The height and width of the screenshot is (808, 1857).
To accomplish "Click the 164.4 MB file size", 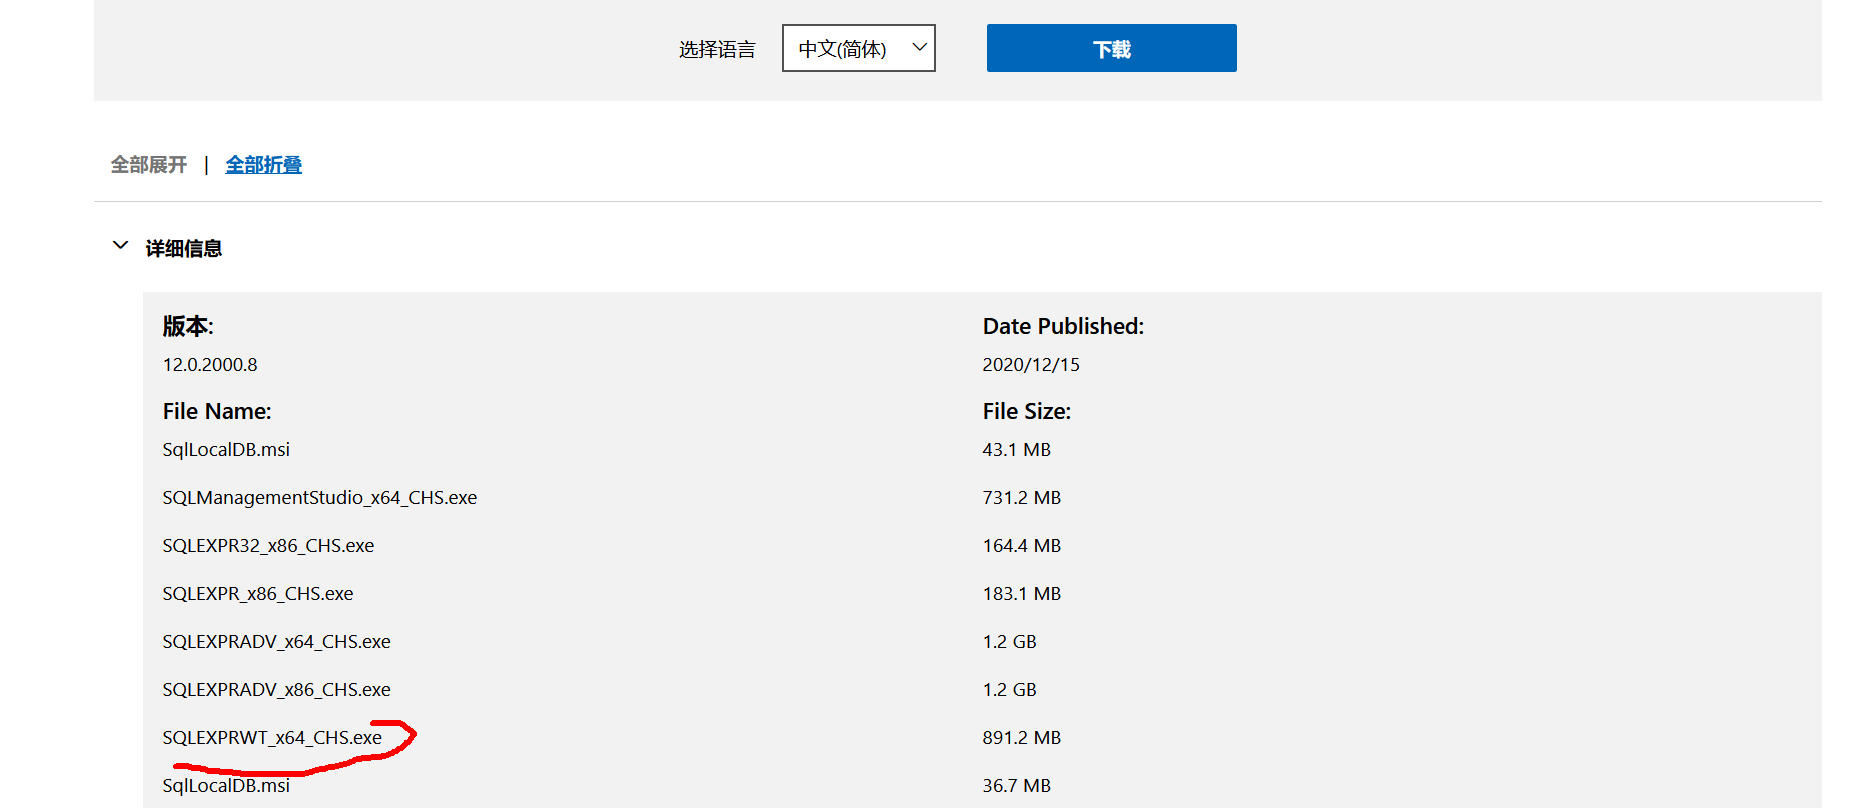I will coord(1021,546).
